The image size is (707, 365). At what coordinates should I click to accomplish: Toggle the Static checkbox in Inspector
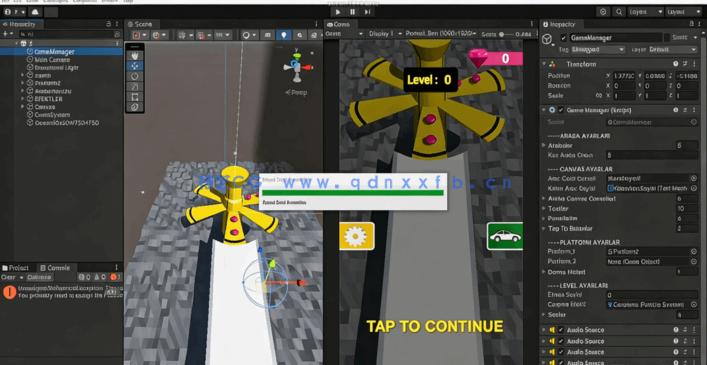click(666, 38)
